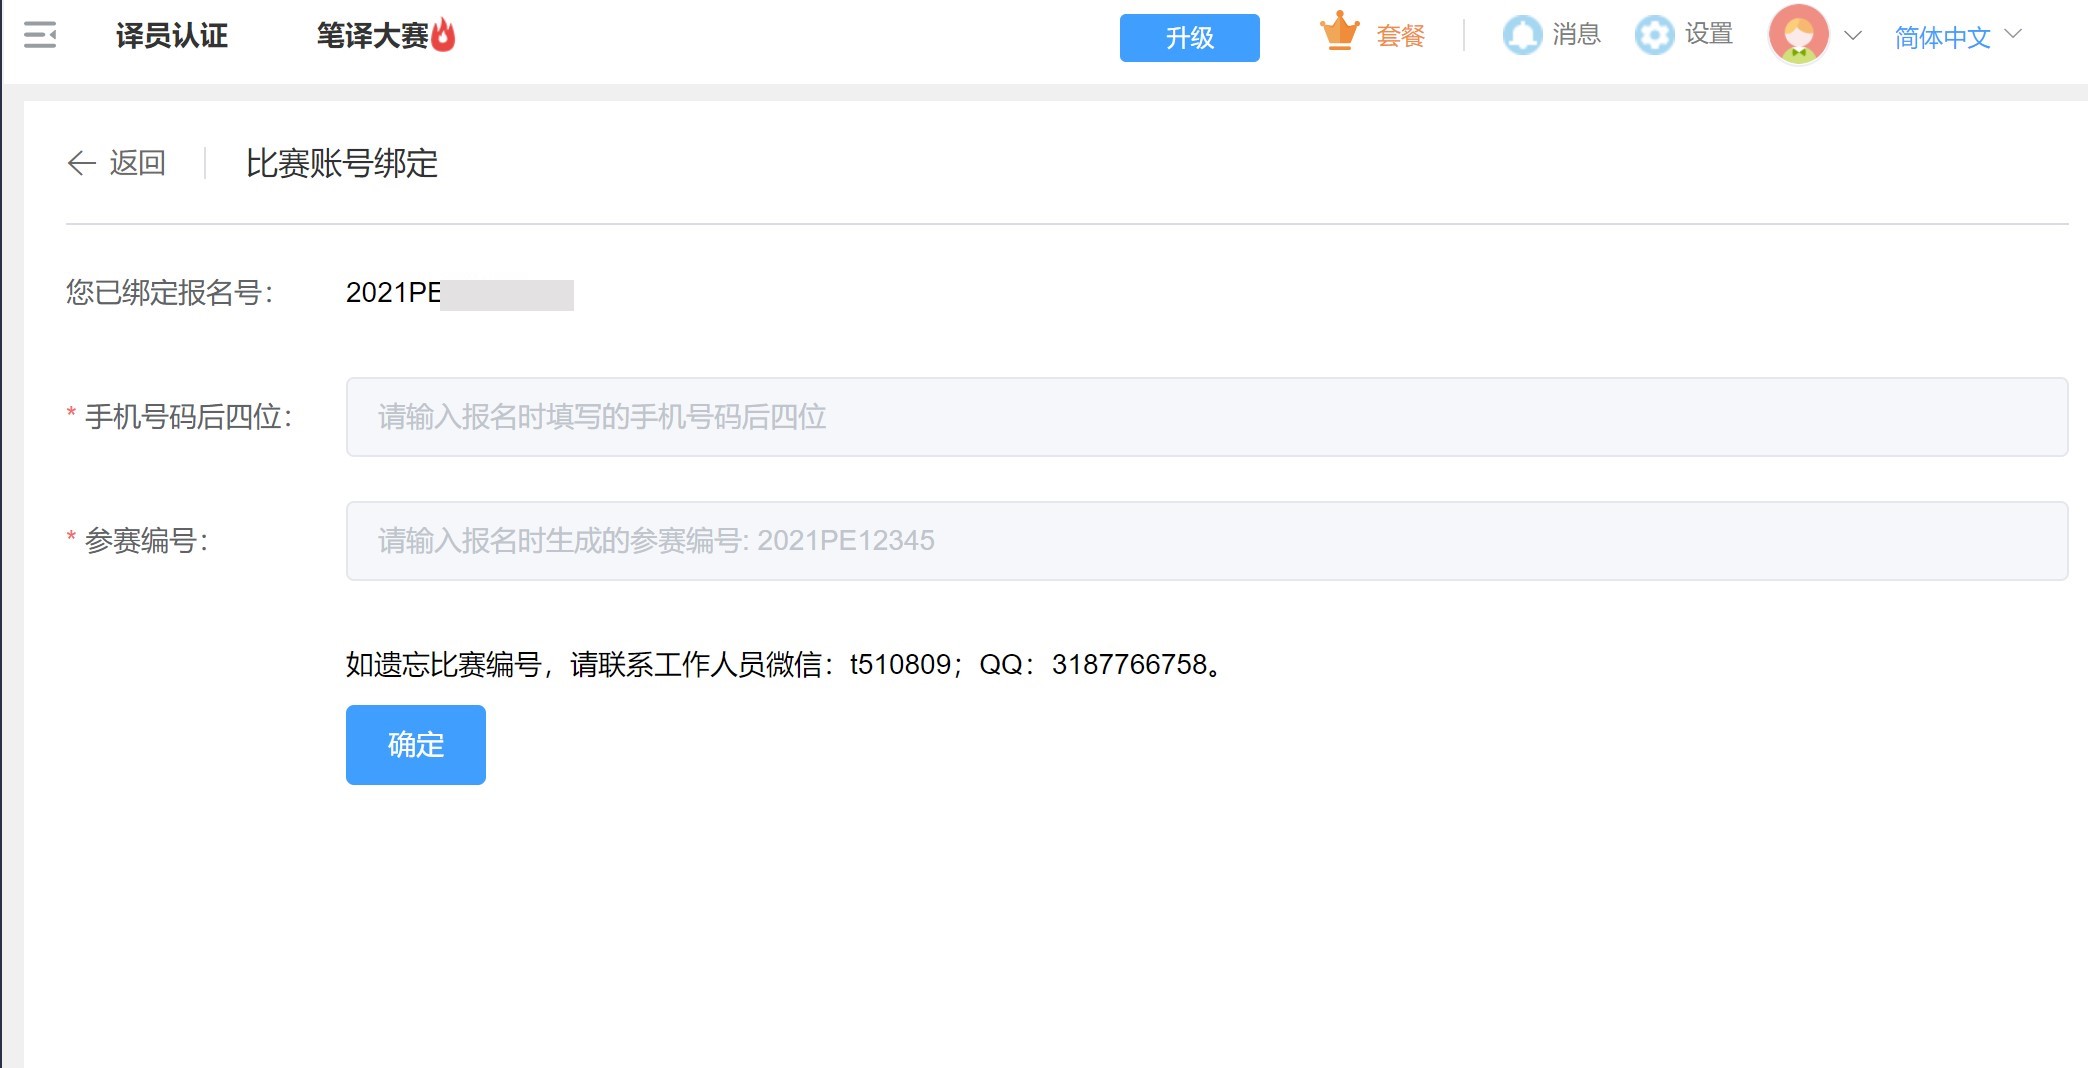Click the 确定 confirm button
The image size is (2088, 1068).
(415, 745)
